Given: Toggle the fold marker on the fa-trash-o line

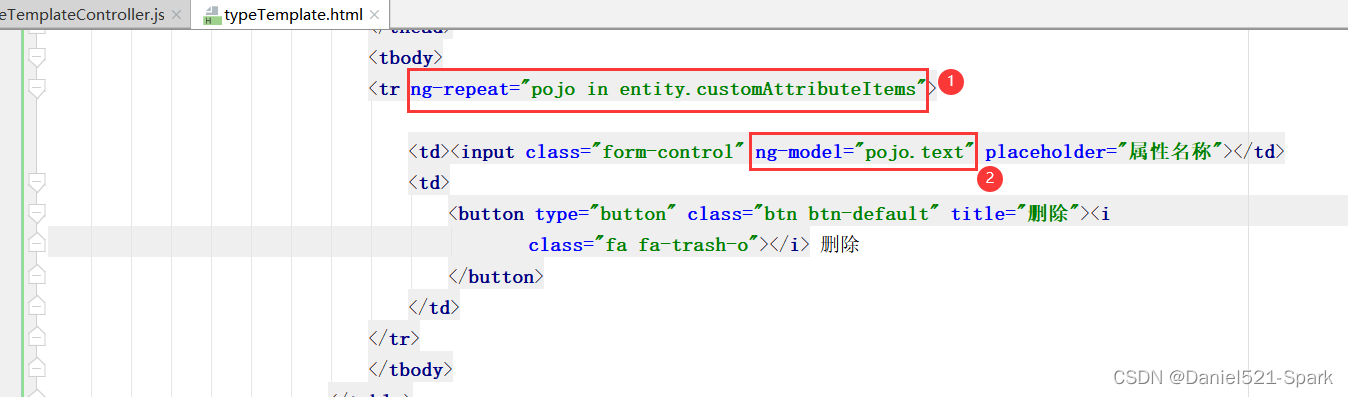Looking at the screenshot, I should 37,244.
